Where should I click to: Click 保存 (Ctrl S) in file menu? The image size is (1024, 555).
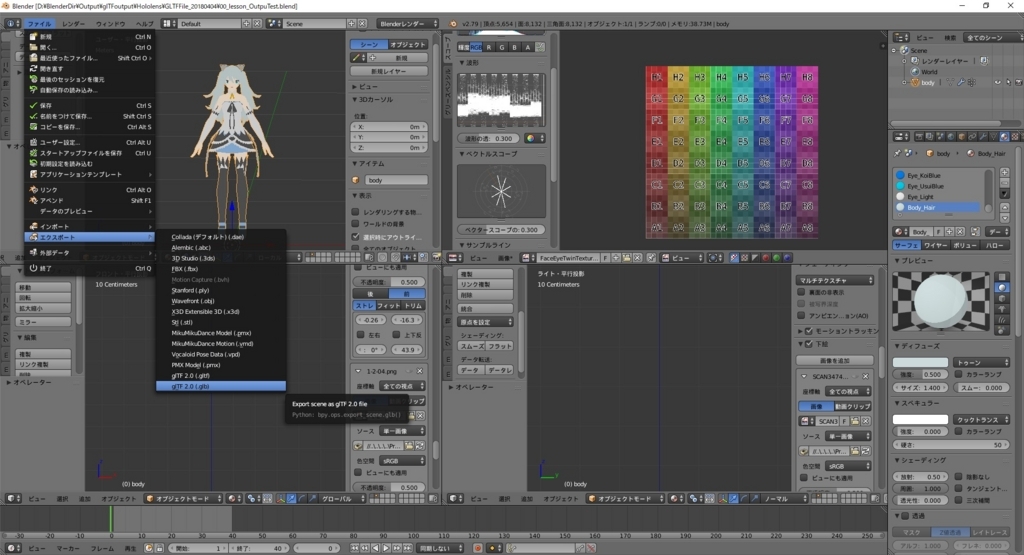point(90,105)
